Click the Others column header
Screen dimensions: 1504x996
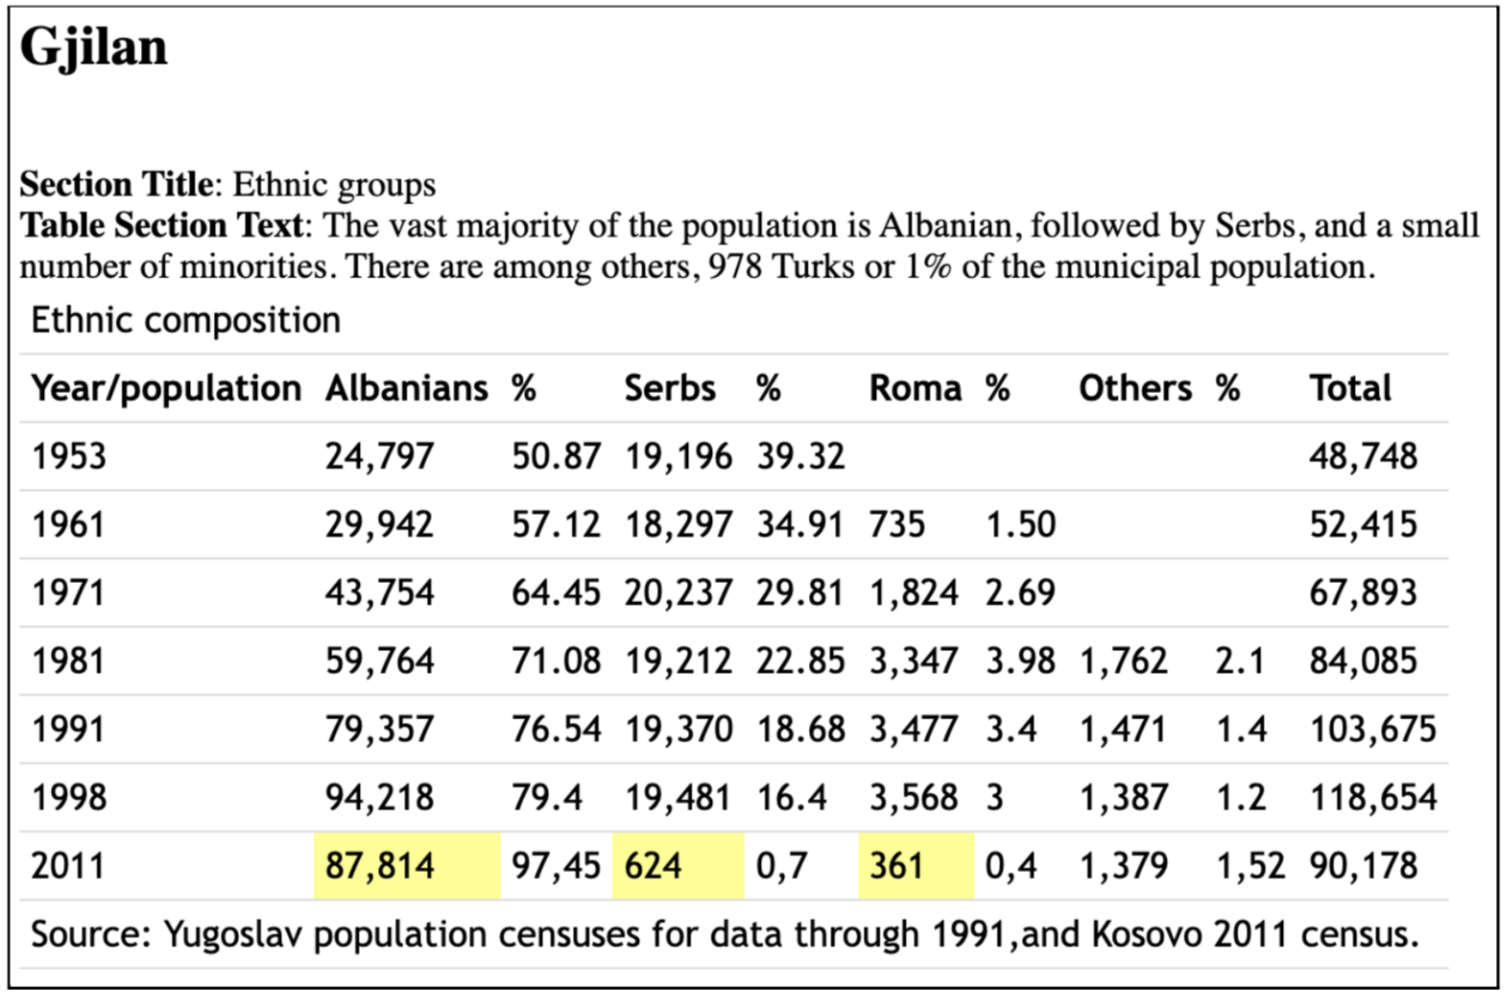[x=1135, y=388]
